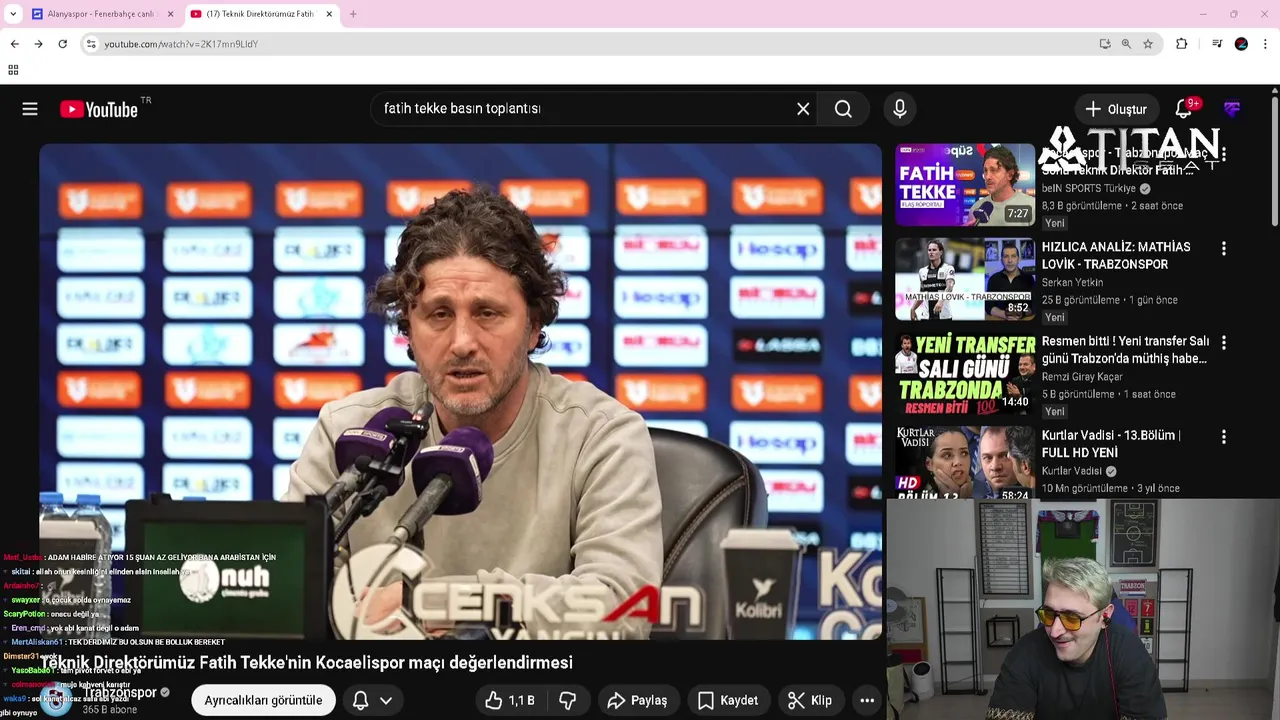
Task: Start voice search with the microphone icon
Action: (x=900, y=109)
